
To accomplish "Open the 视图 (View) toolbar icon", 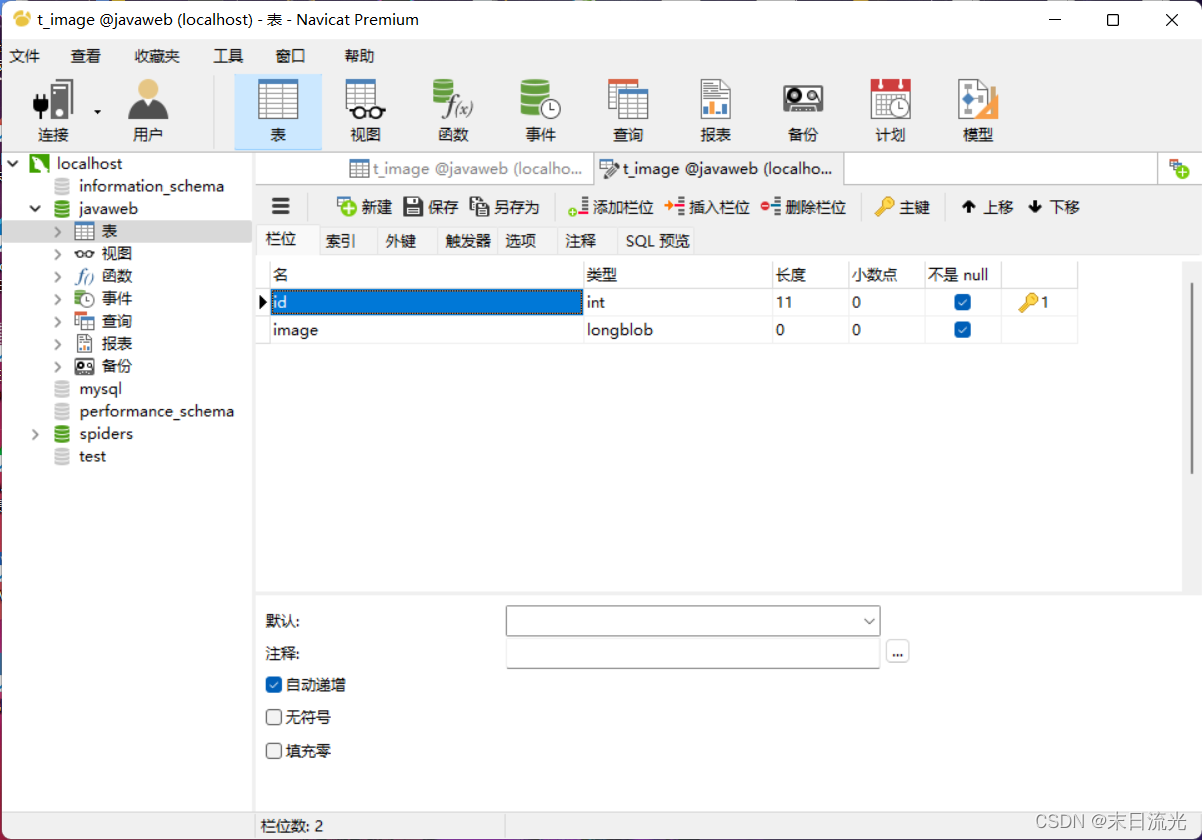I will click(365, 111).
